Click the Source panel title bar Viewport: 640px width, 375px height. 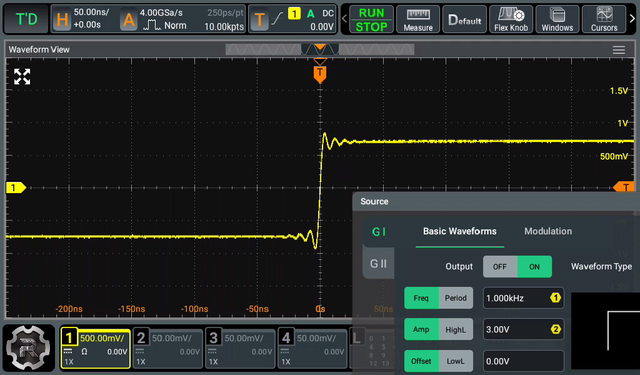click(x=496, y=201)
